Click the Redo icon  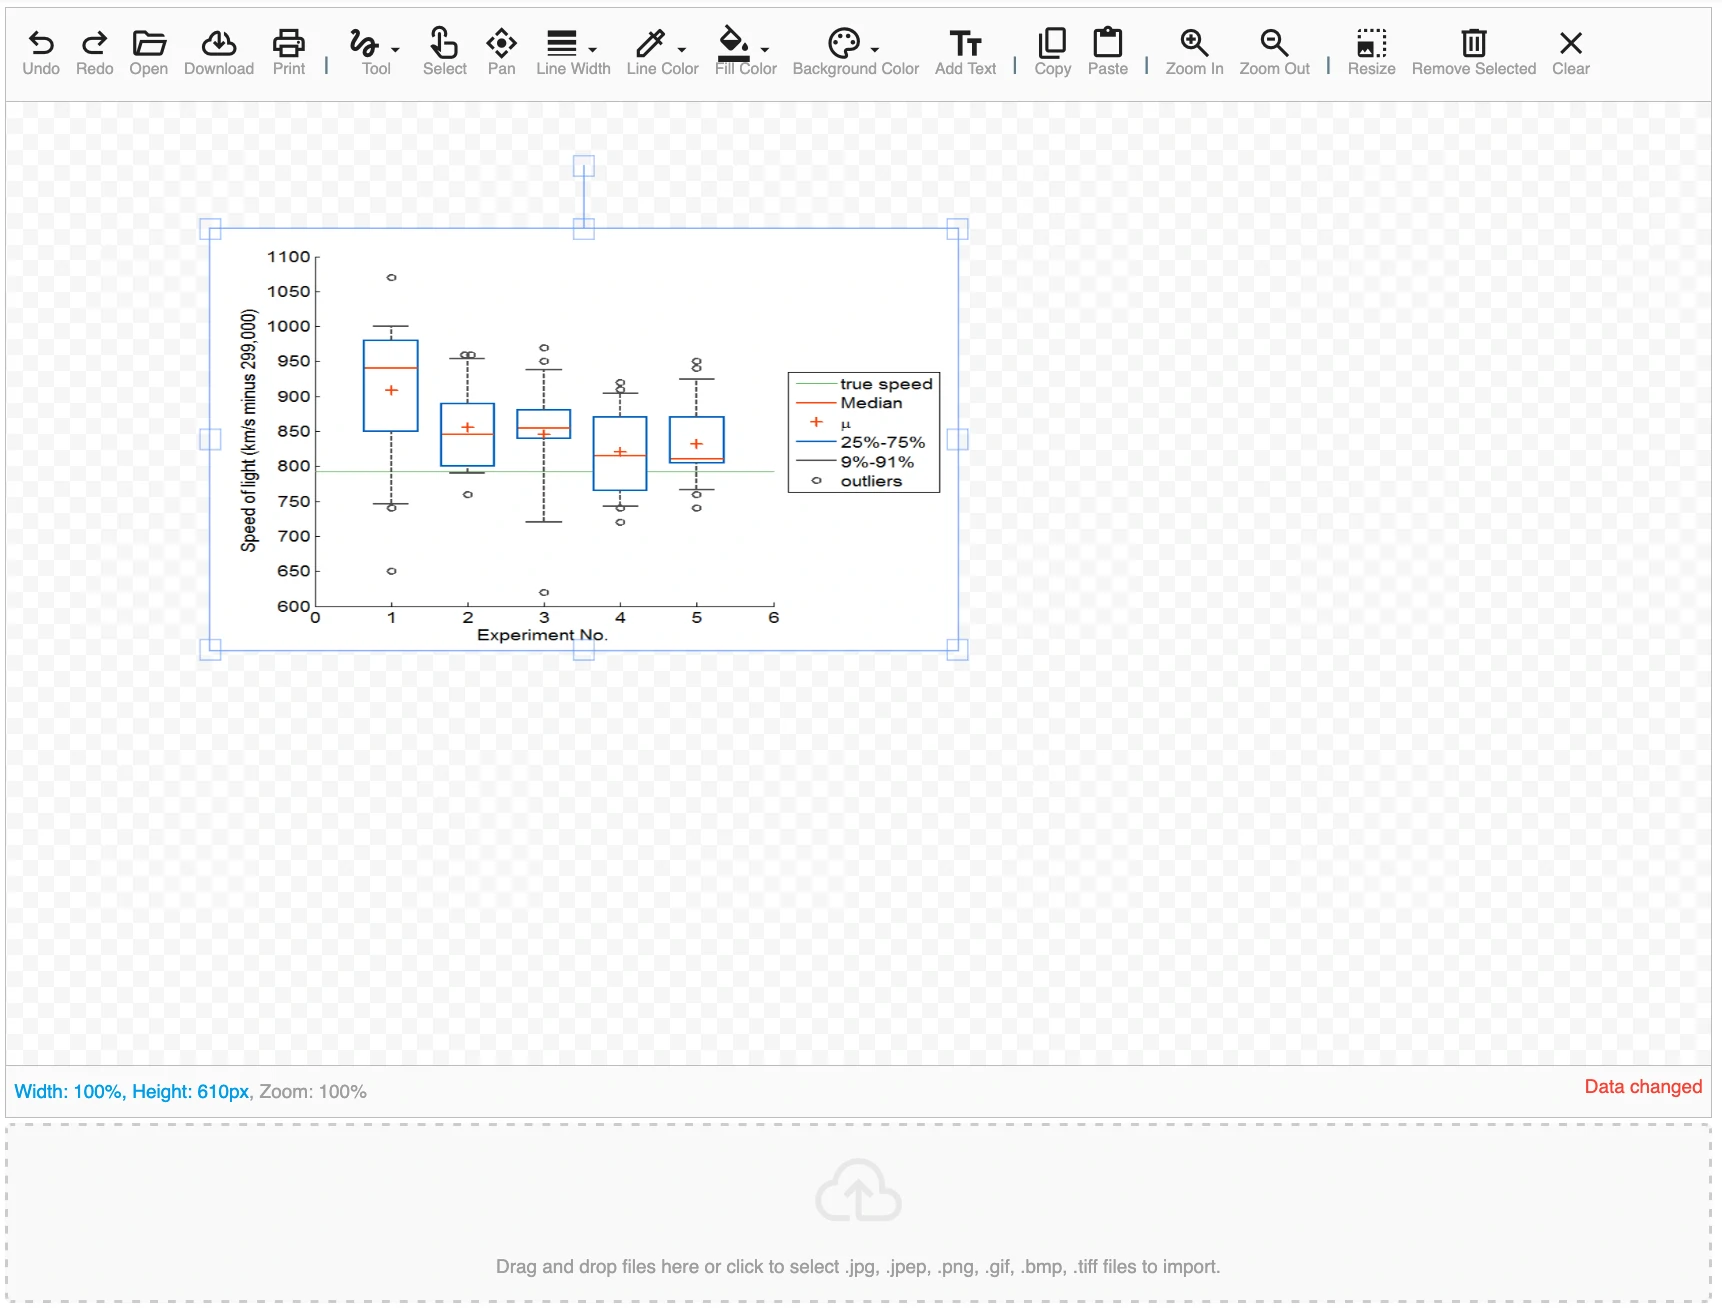coord(94,43)
